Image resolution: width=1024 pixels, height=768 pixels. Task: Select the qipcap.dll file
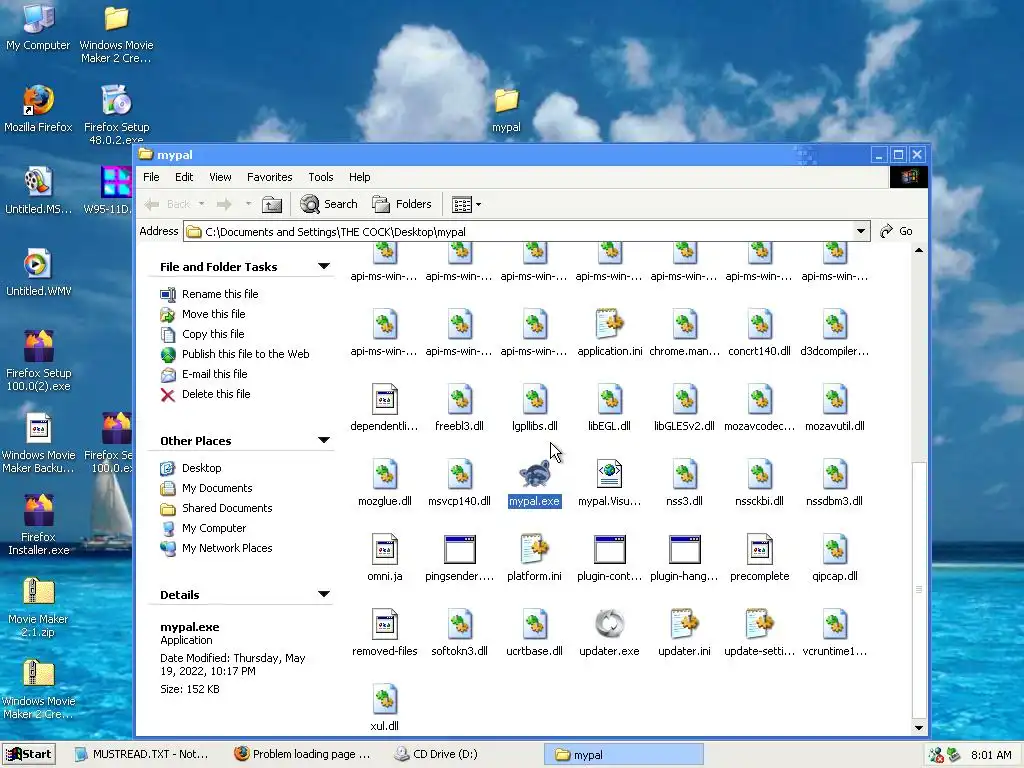pyautogui.click(x=835, y=558)
